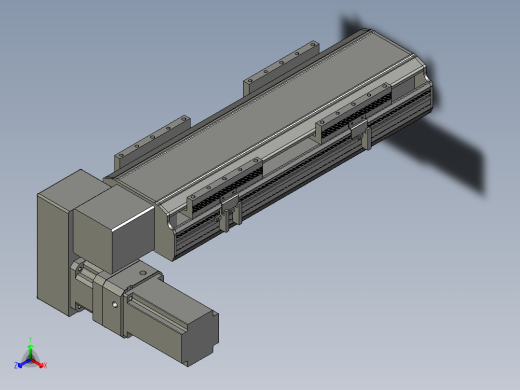Pick the small side hole on the motor adapter flange

[115, 304]
